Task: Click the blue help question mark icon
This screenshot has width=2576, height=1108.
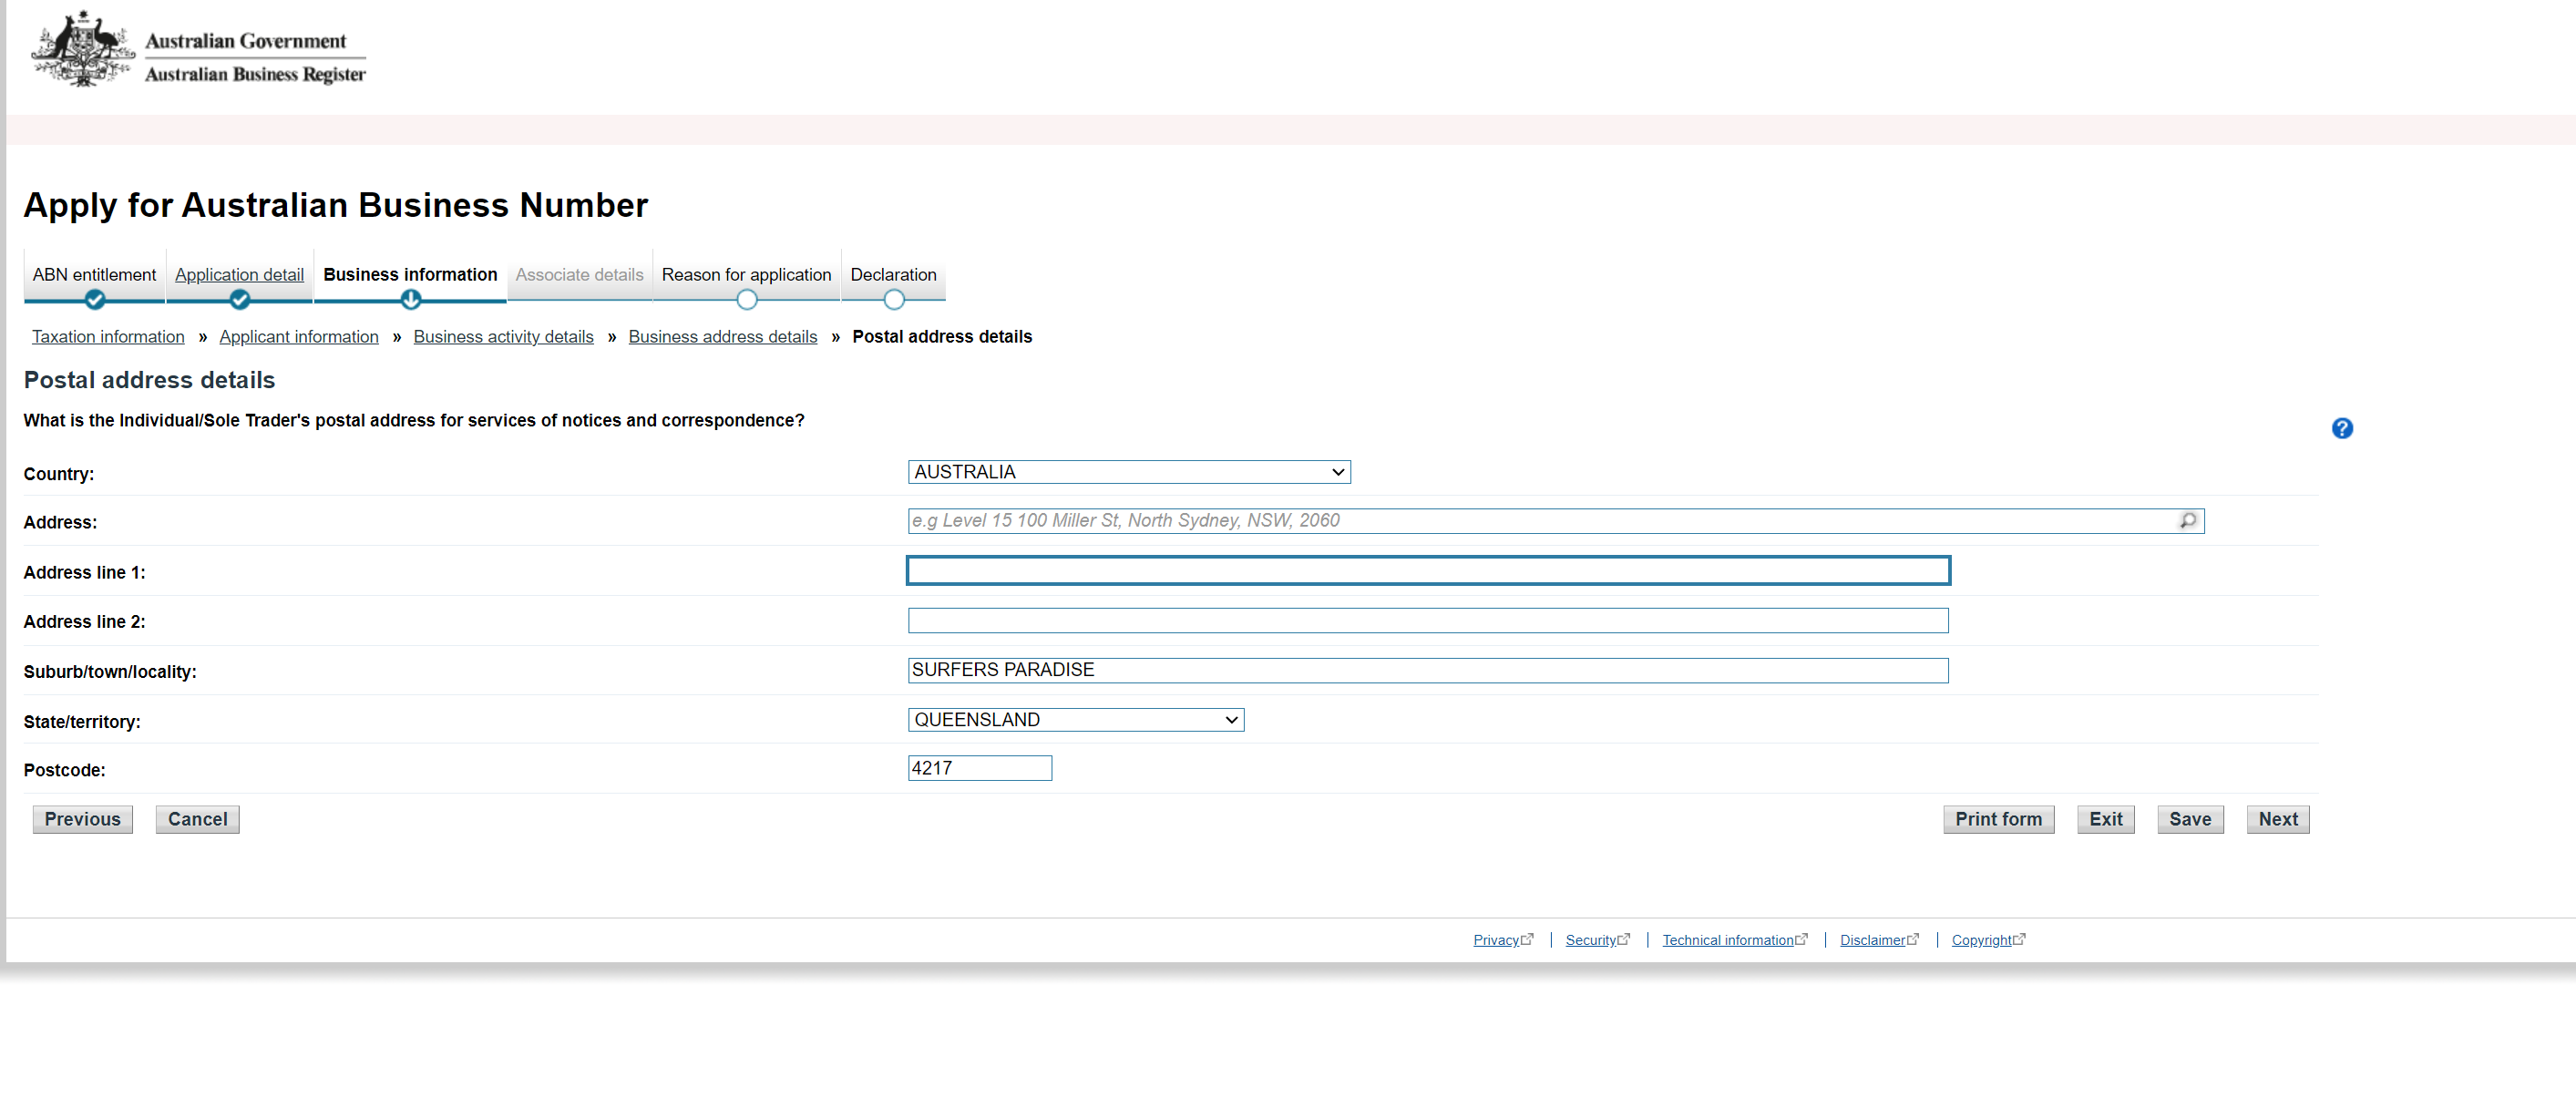Action: click(2341, 428)
